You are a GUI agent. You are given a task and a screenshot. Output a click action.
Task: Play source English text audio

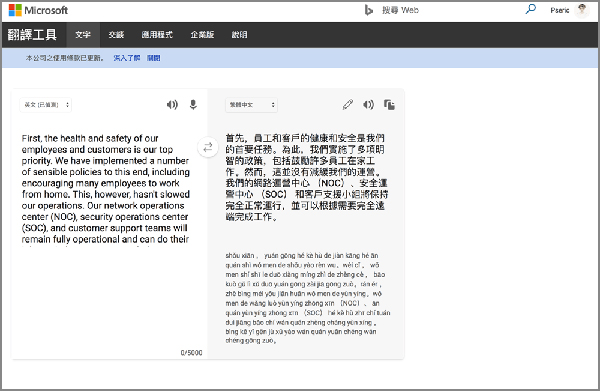coord(172,104)
